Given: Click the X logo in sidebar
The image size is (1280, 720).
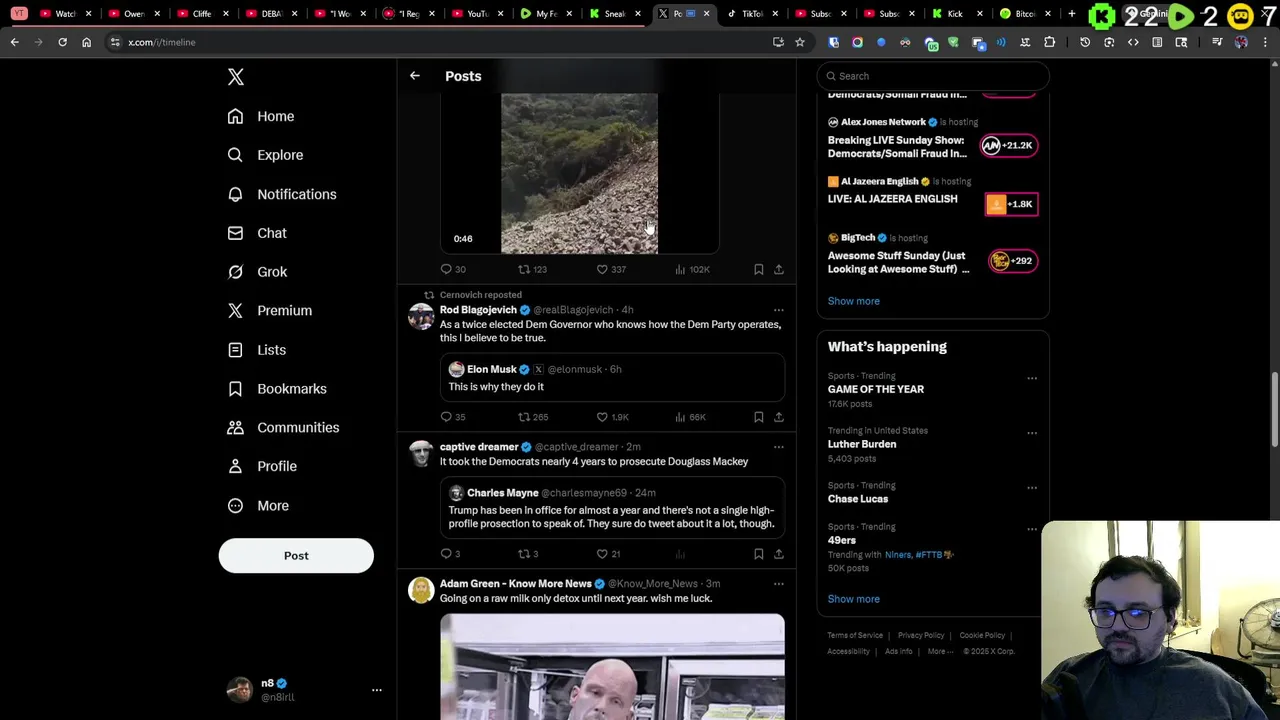Looking at the screenshot, I should [x=235, y=77].
